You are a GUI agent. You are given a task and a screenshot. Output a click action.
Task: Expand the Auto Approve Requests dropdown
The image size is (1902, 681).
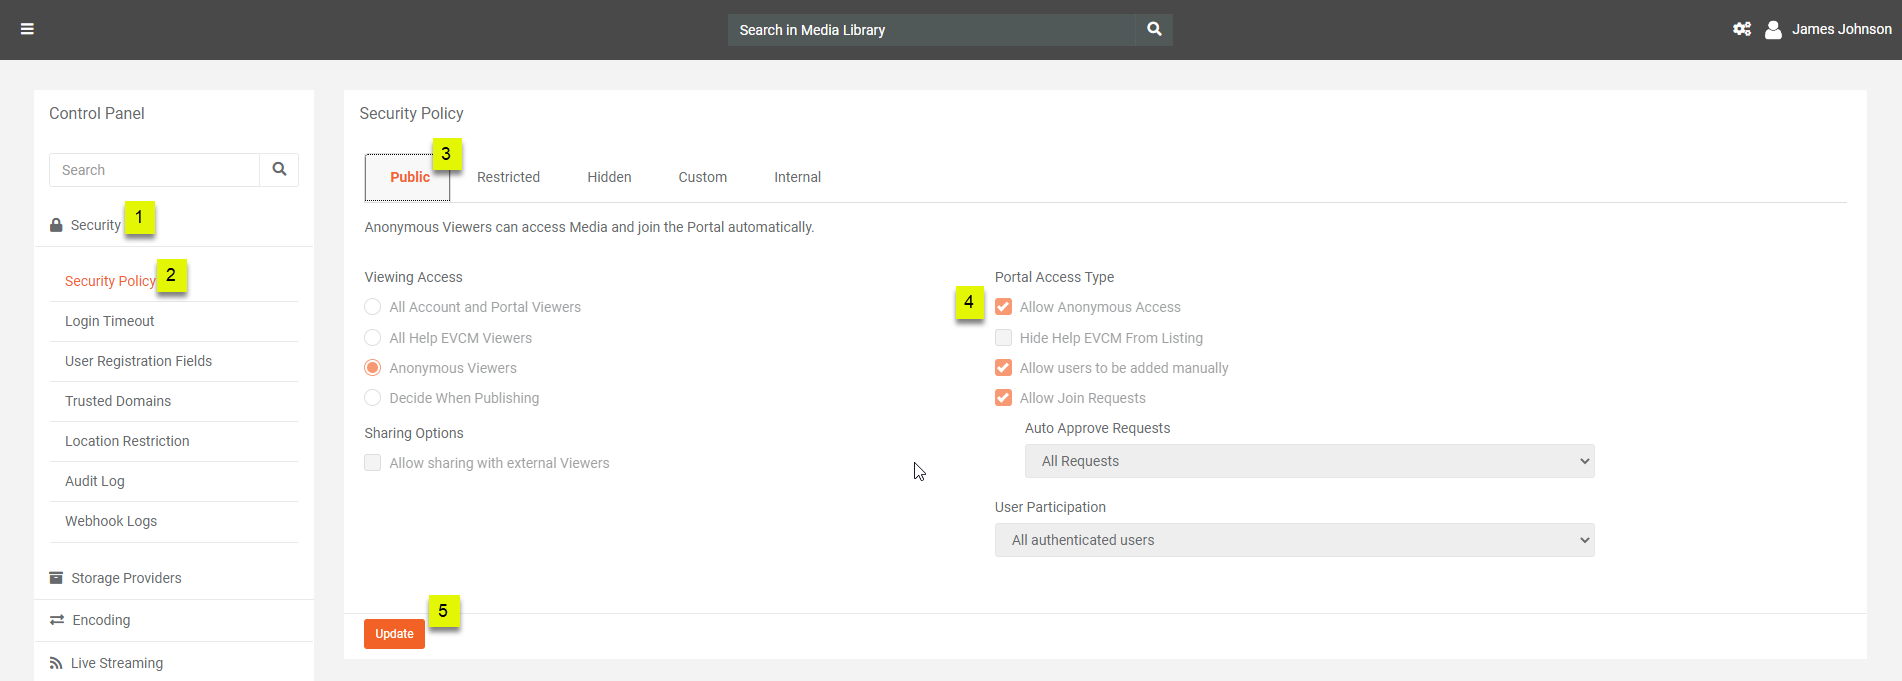point(1308,461)
